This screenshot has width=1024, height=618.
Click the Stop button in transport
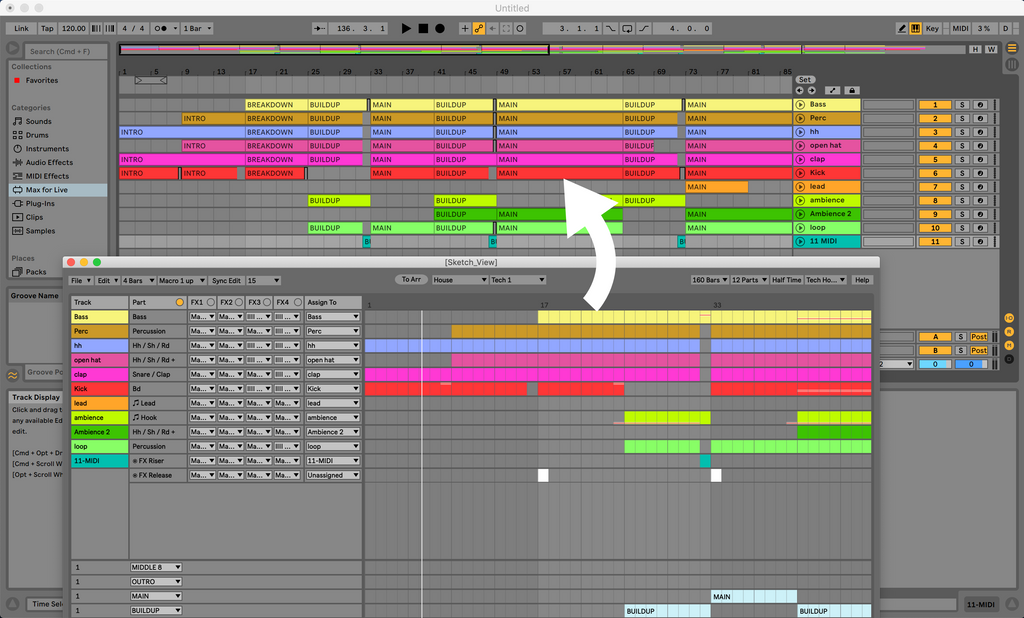[x=423, y=28]
